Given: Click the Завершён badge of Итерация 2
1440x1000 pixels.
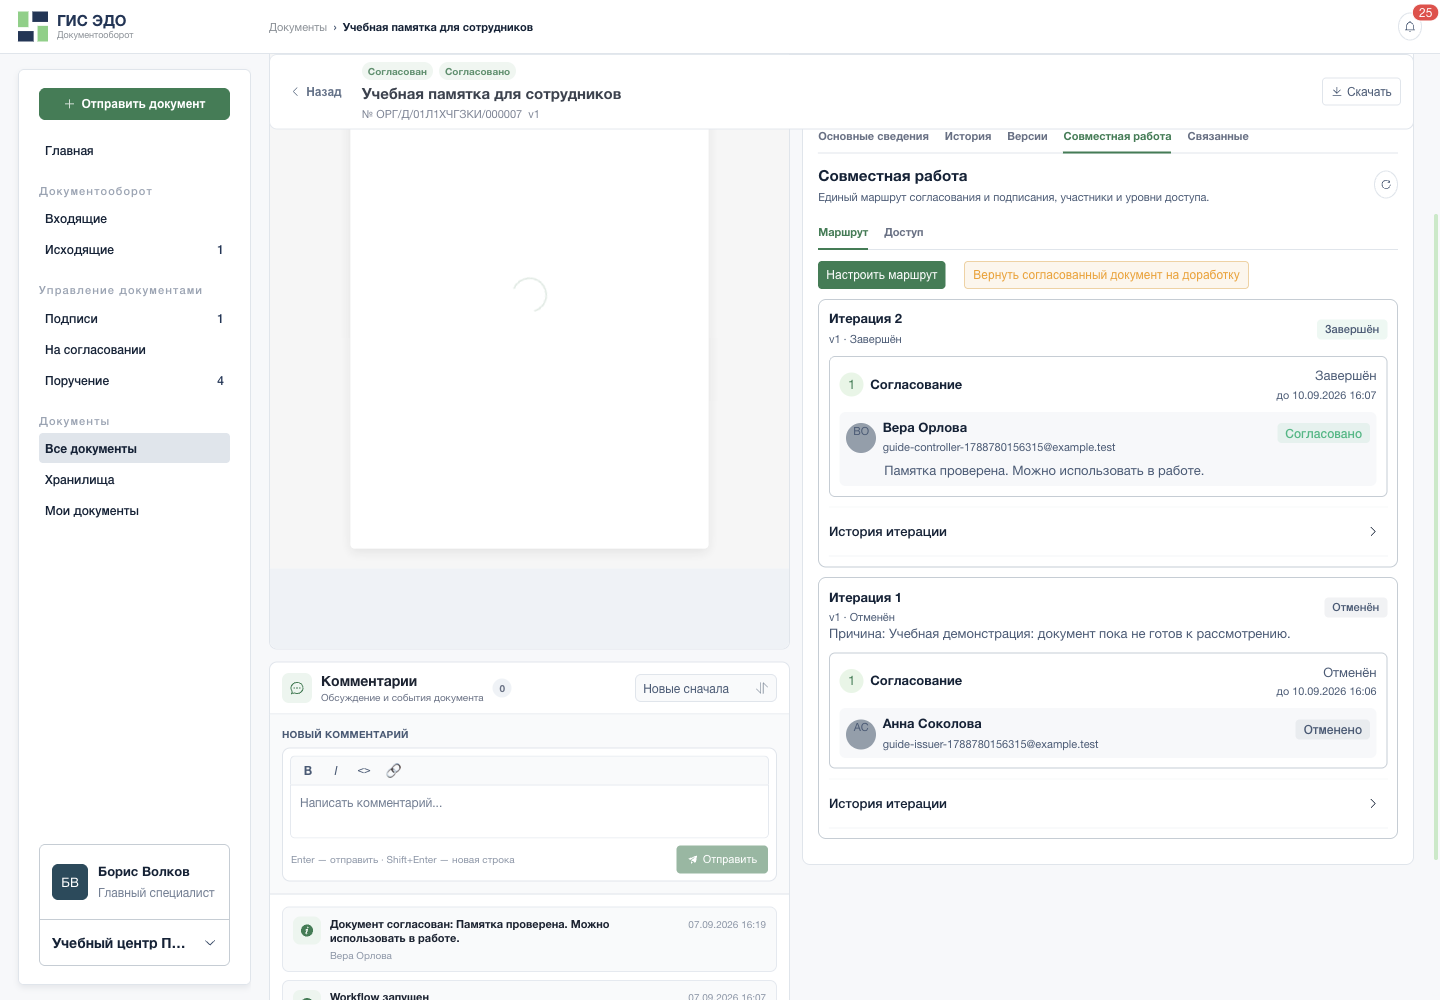Looking at the screenshot, I should click(1352, 330).
